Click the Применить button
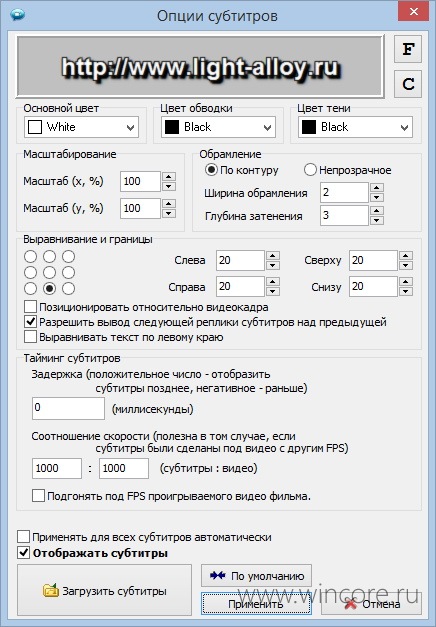The image size is (436, 627). [x=256, y=603]
